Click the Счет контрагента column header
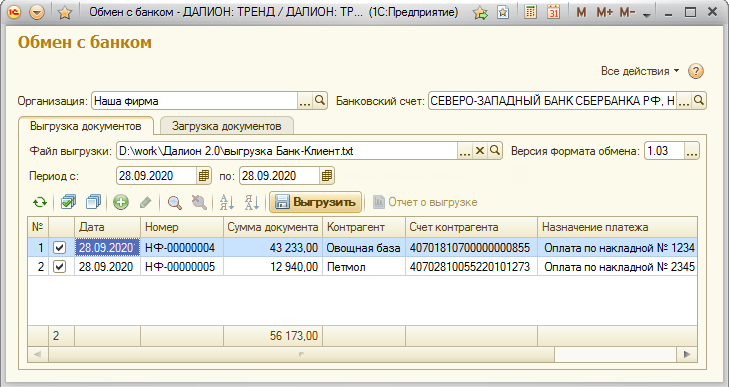 471,227
